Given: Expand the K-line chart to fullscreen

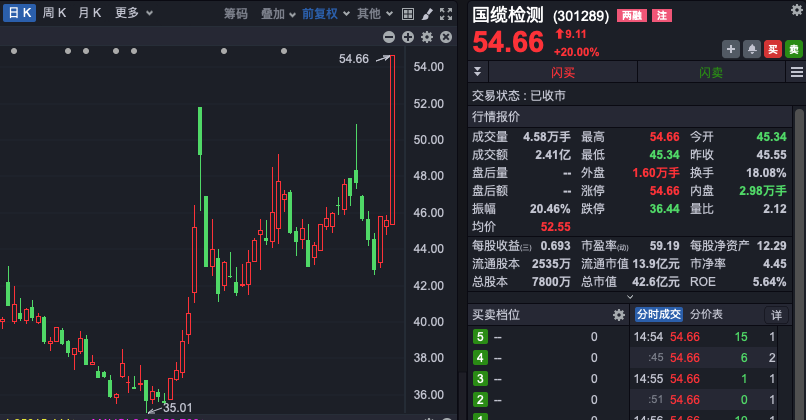Looking at the screenshot, I should 446,13.
